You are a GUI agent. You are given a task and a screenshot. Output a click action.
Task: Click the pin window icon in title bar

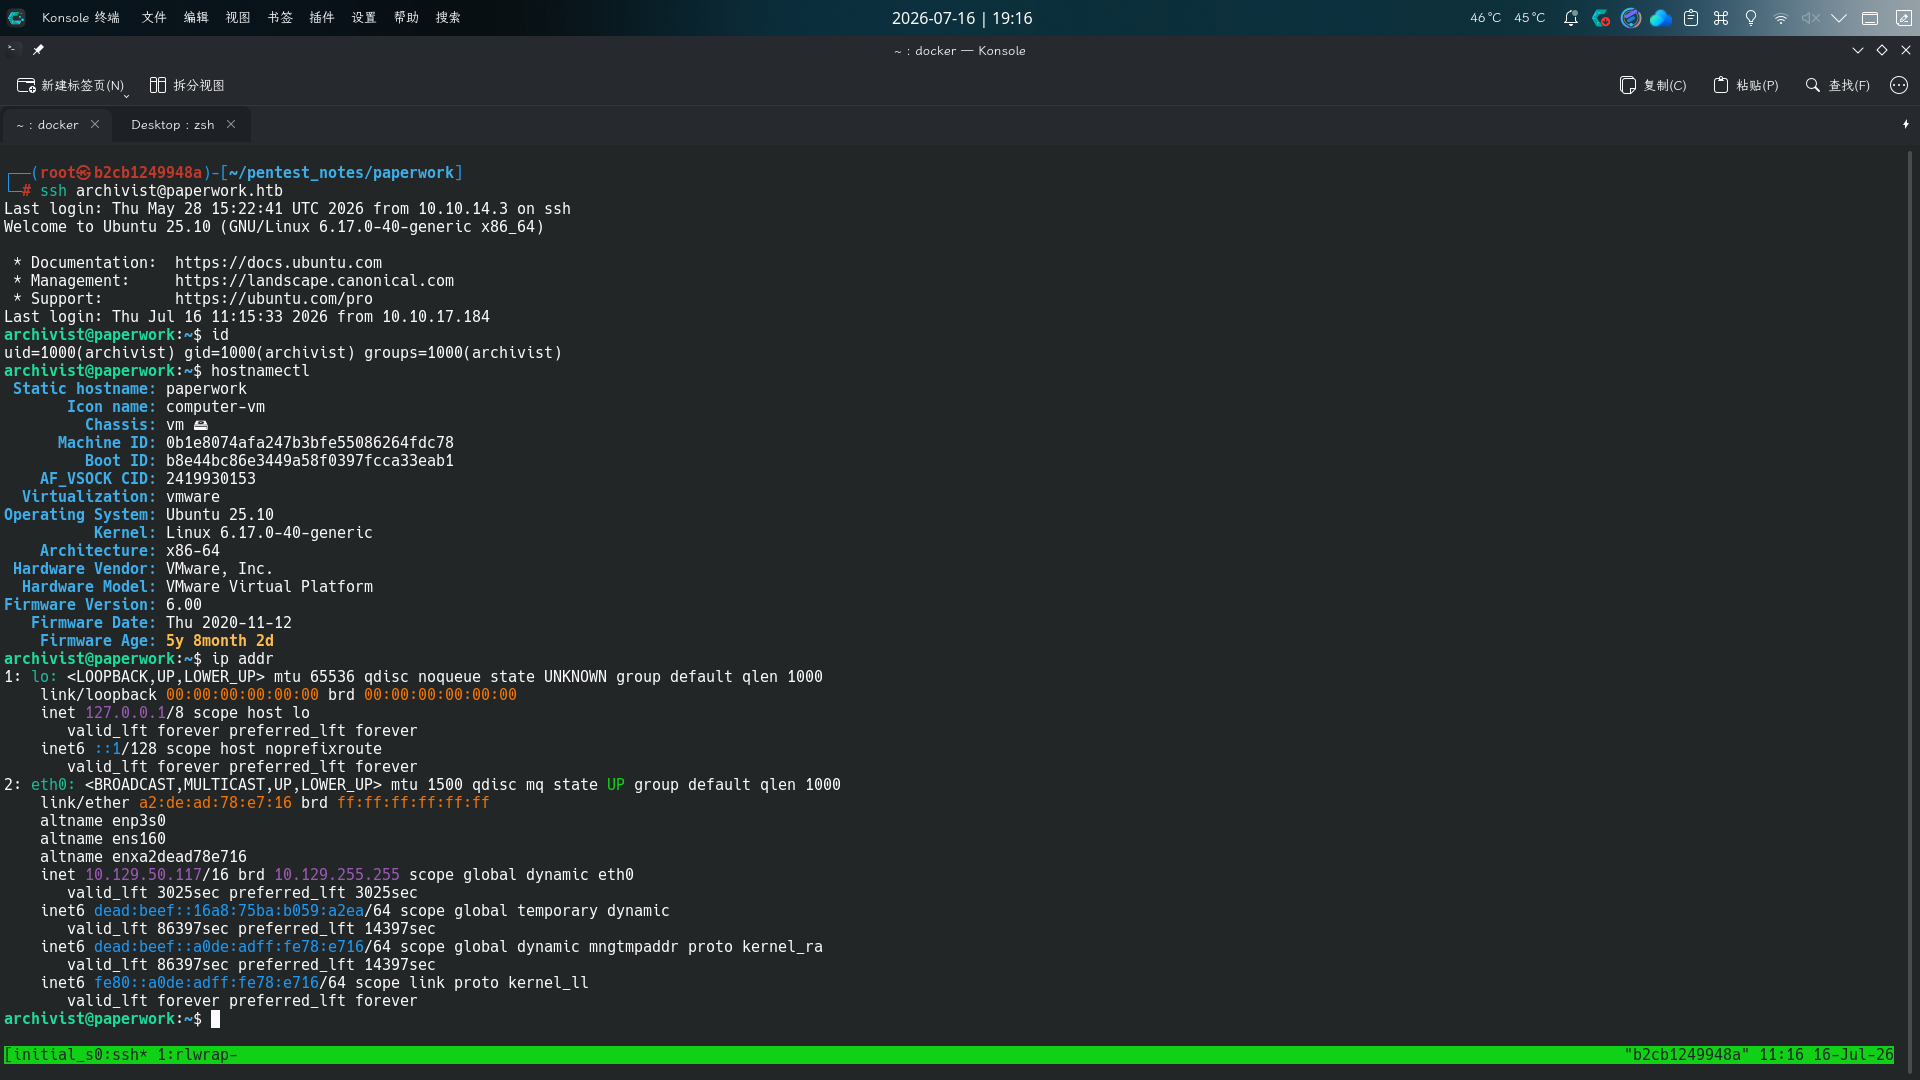38,49
